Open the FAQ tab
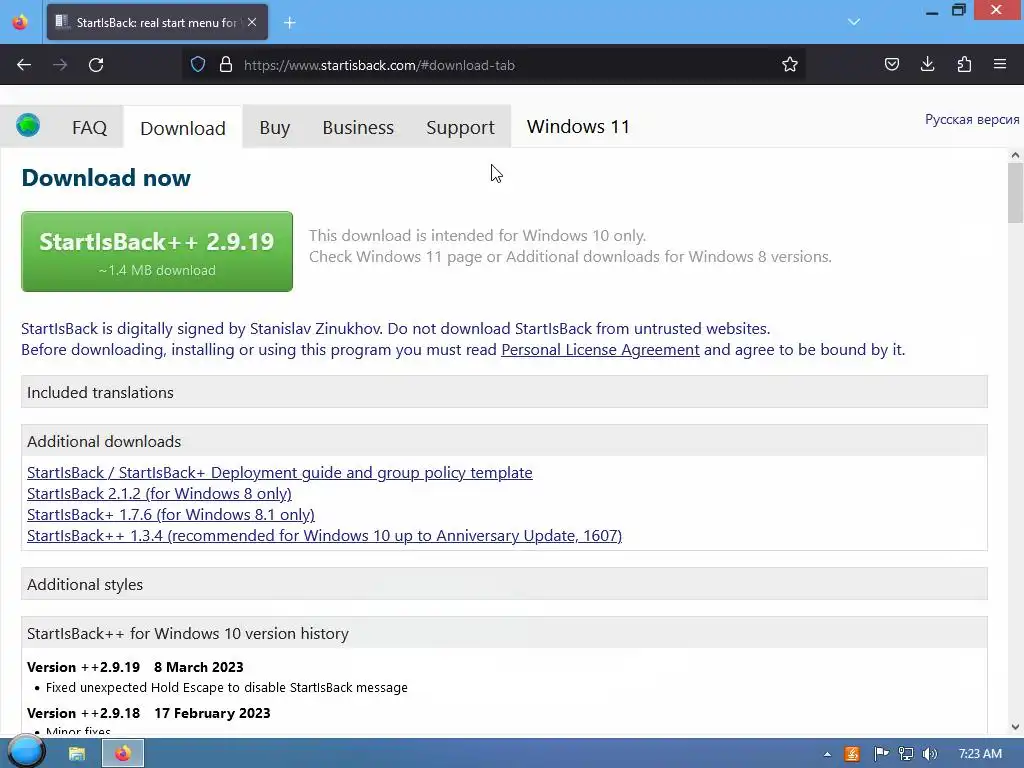Screen dimensions: 1024x768 point(89,127)
